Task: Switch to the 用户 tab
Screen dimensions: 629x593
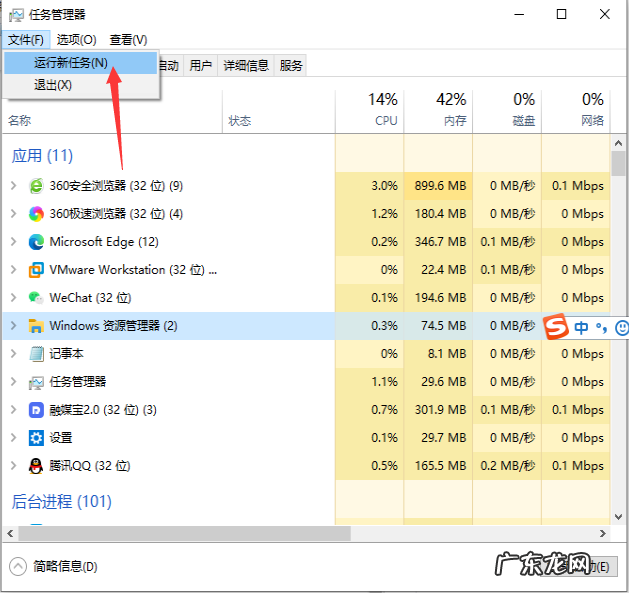Action: pyautogui.click(x=201, y=65)
